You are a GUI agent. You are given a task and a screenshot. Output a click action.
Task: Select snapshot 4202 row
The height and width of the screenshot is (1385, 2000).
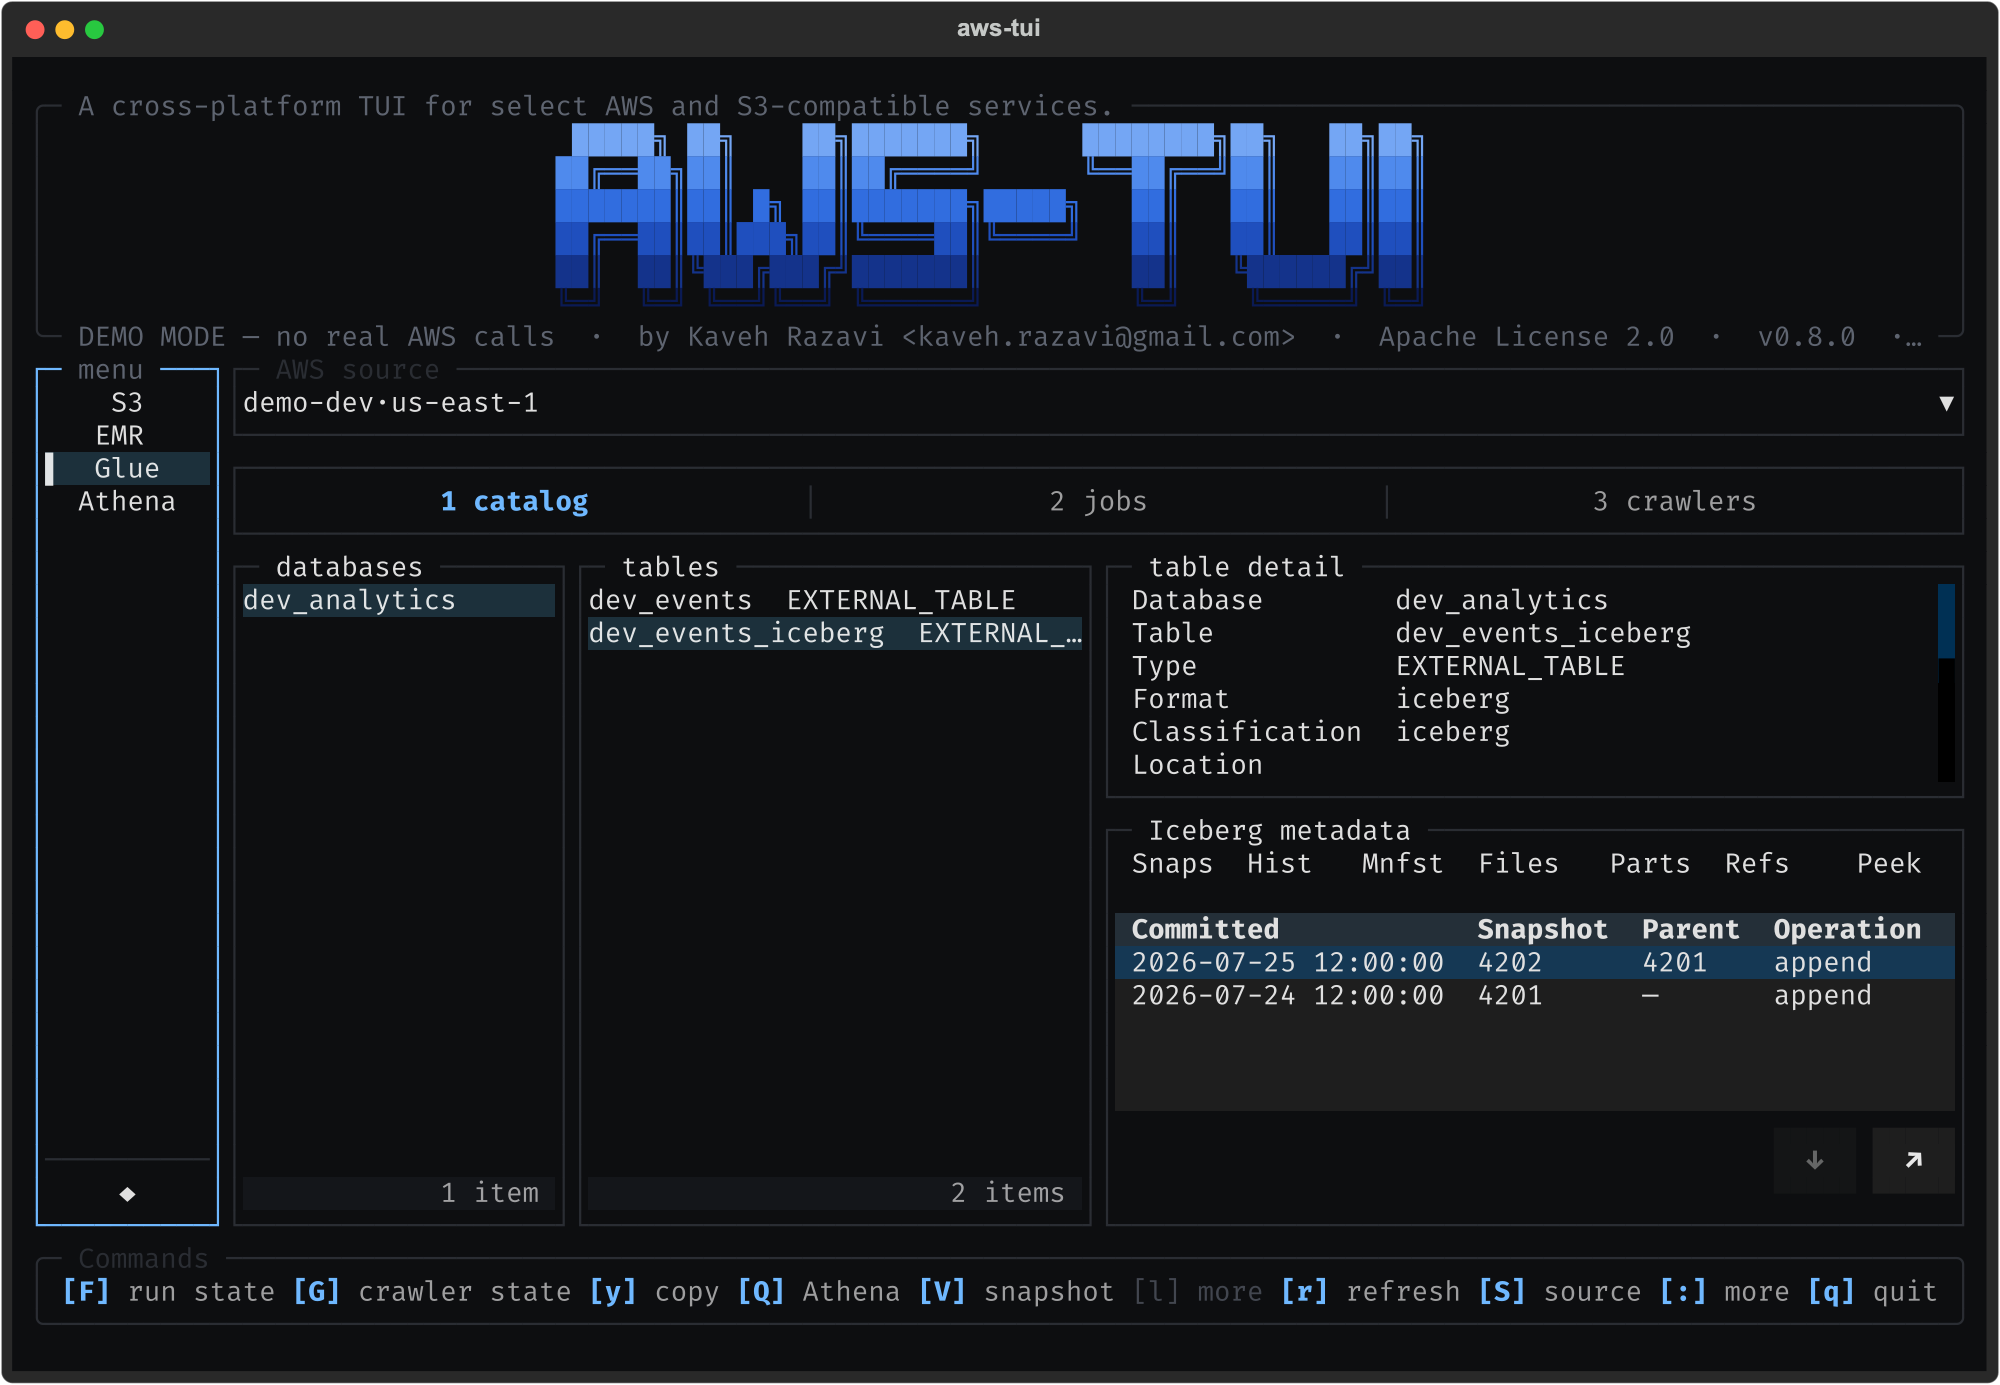coord(1534,963)
